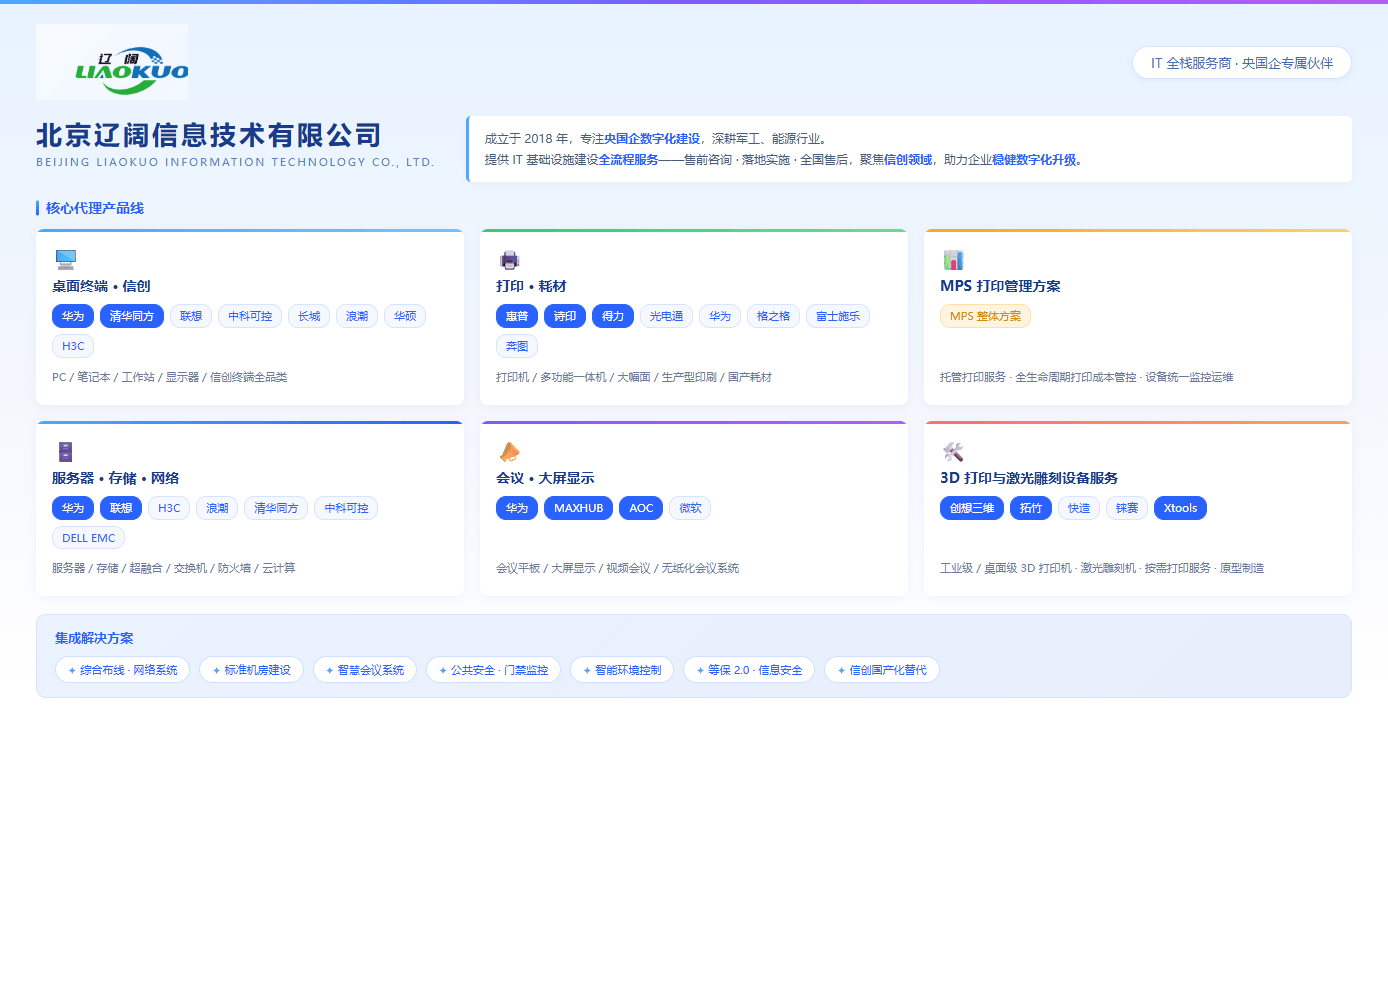Click the tools icon on 3D 打印 card
Image resolution: width=1388 pixels, height=991 pixels.
tap(953, 452)
